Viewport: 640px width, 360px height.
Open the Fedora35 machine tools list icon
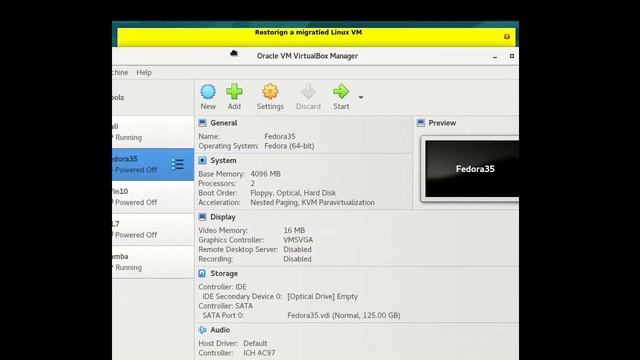click(178, 164)
